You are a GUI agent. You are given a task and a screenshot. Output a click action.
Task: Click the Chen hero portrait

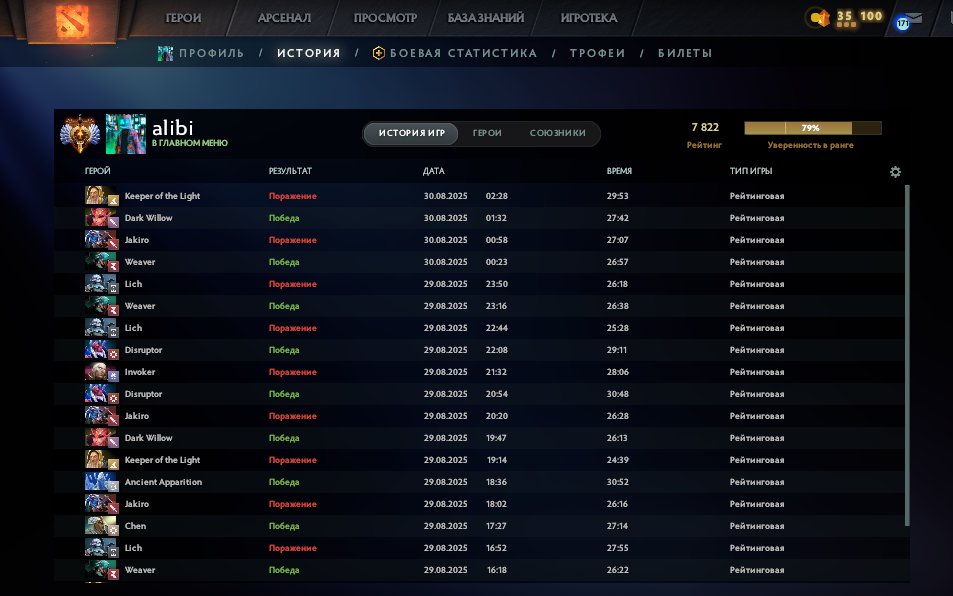pos(95,526)
